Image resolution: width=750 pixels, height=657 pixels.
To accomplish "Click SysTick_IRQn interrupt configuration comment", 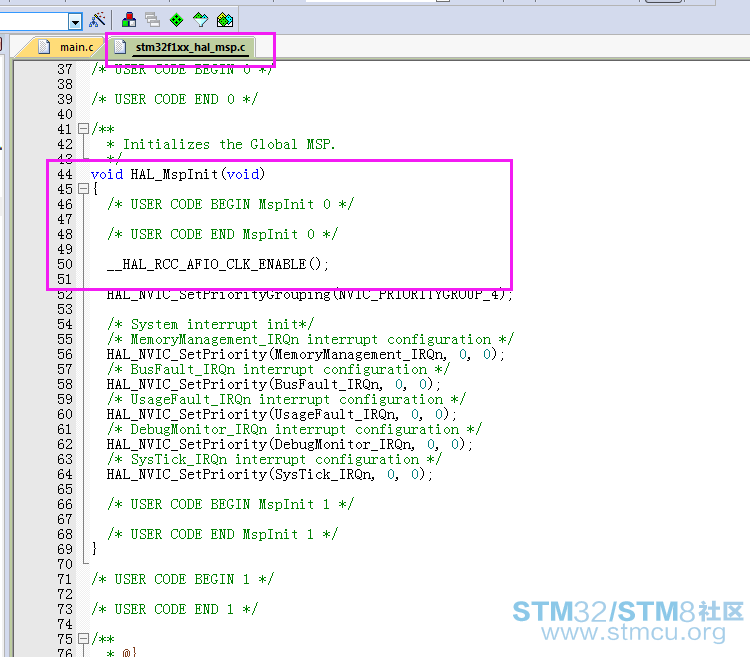I will pyautogui.click(x=275, y=460).
